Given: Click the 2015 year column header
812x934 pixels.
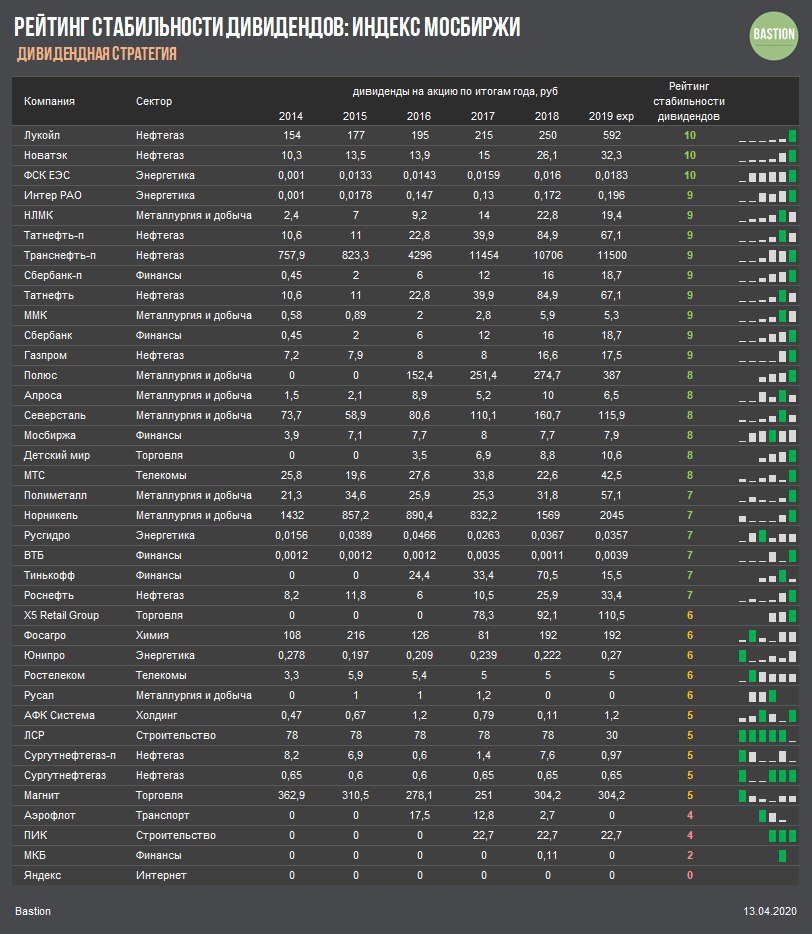Looking at the screenshot, I should coord(355,116).
